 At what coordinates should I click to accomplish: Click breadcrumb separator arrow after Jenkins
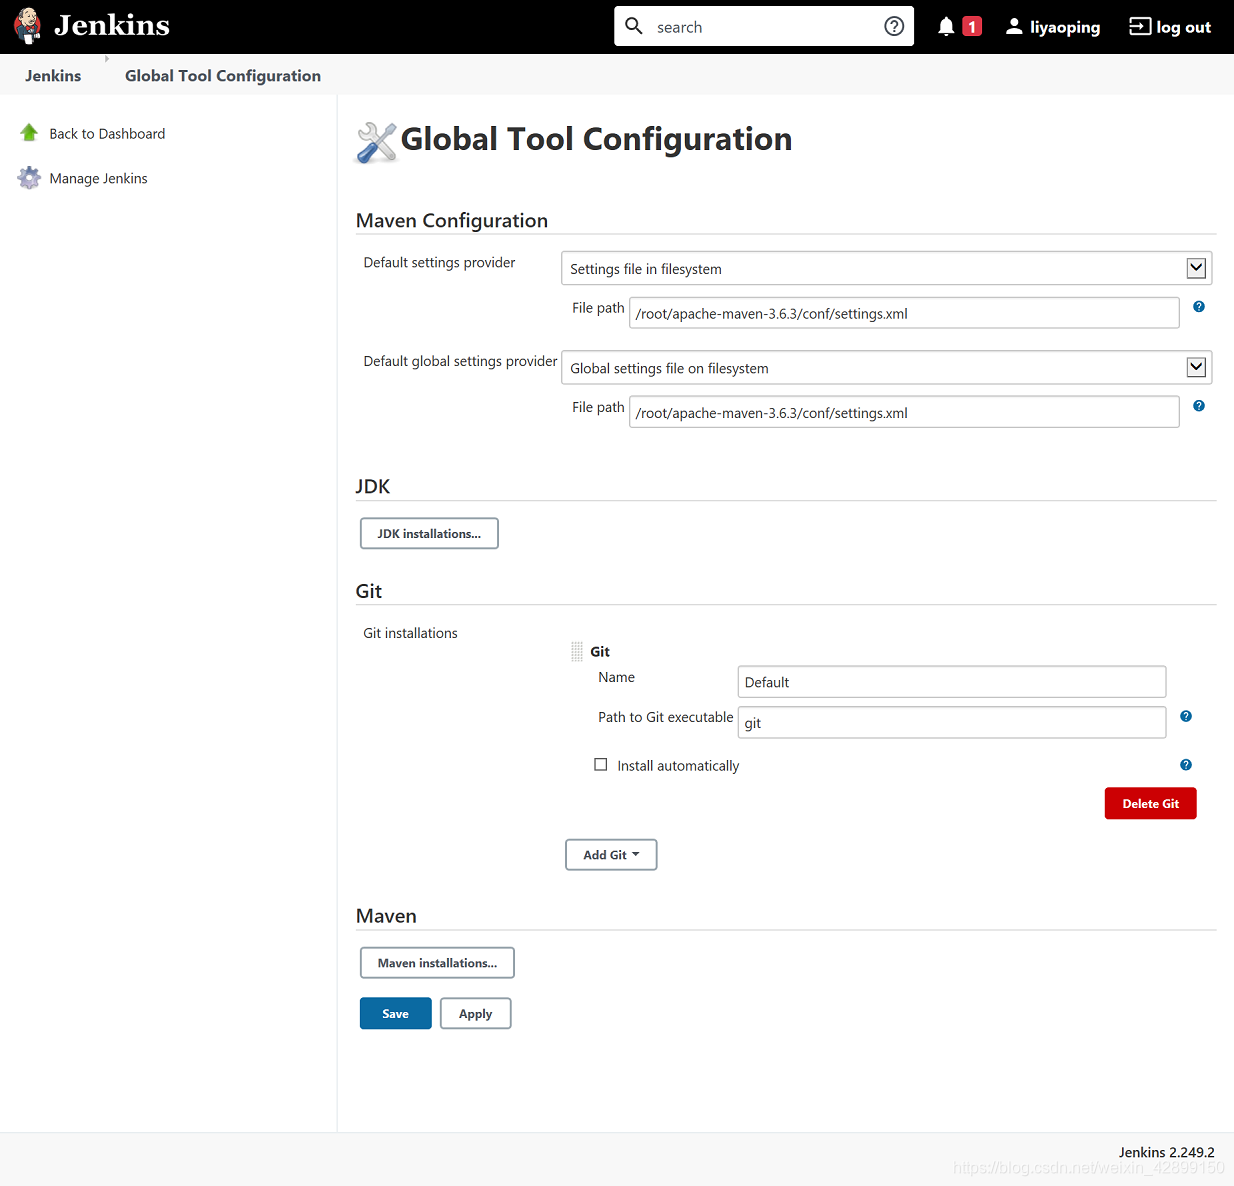(x=107, y=59)
